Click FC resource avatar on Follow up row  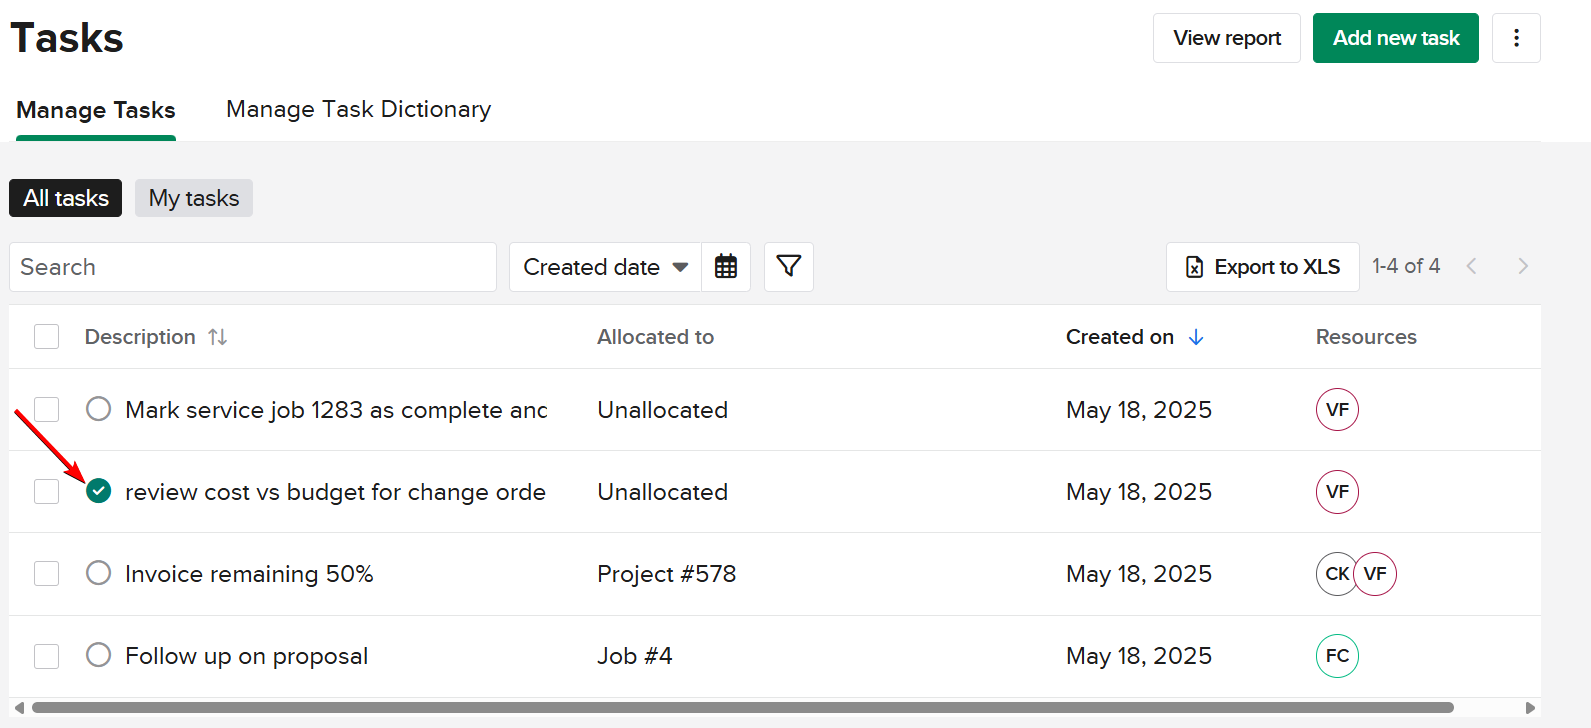(x=1337, y=656)
